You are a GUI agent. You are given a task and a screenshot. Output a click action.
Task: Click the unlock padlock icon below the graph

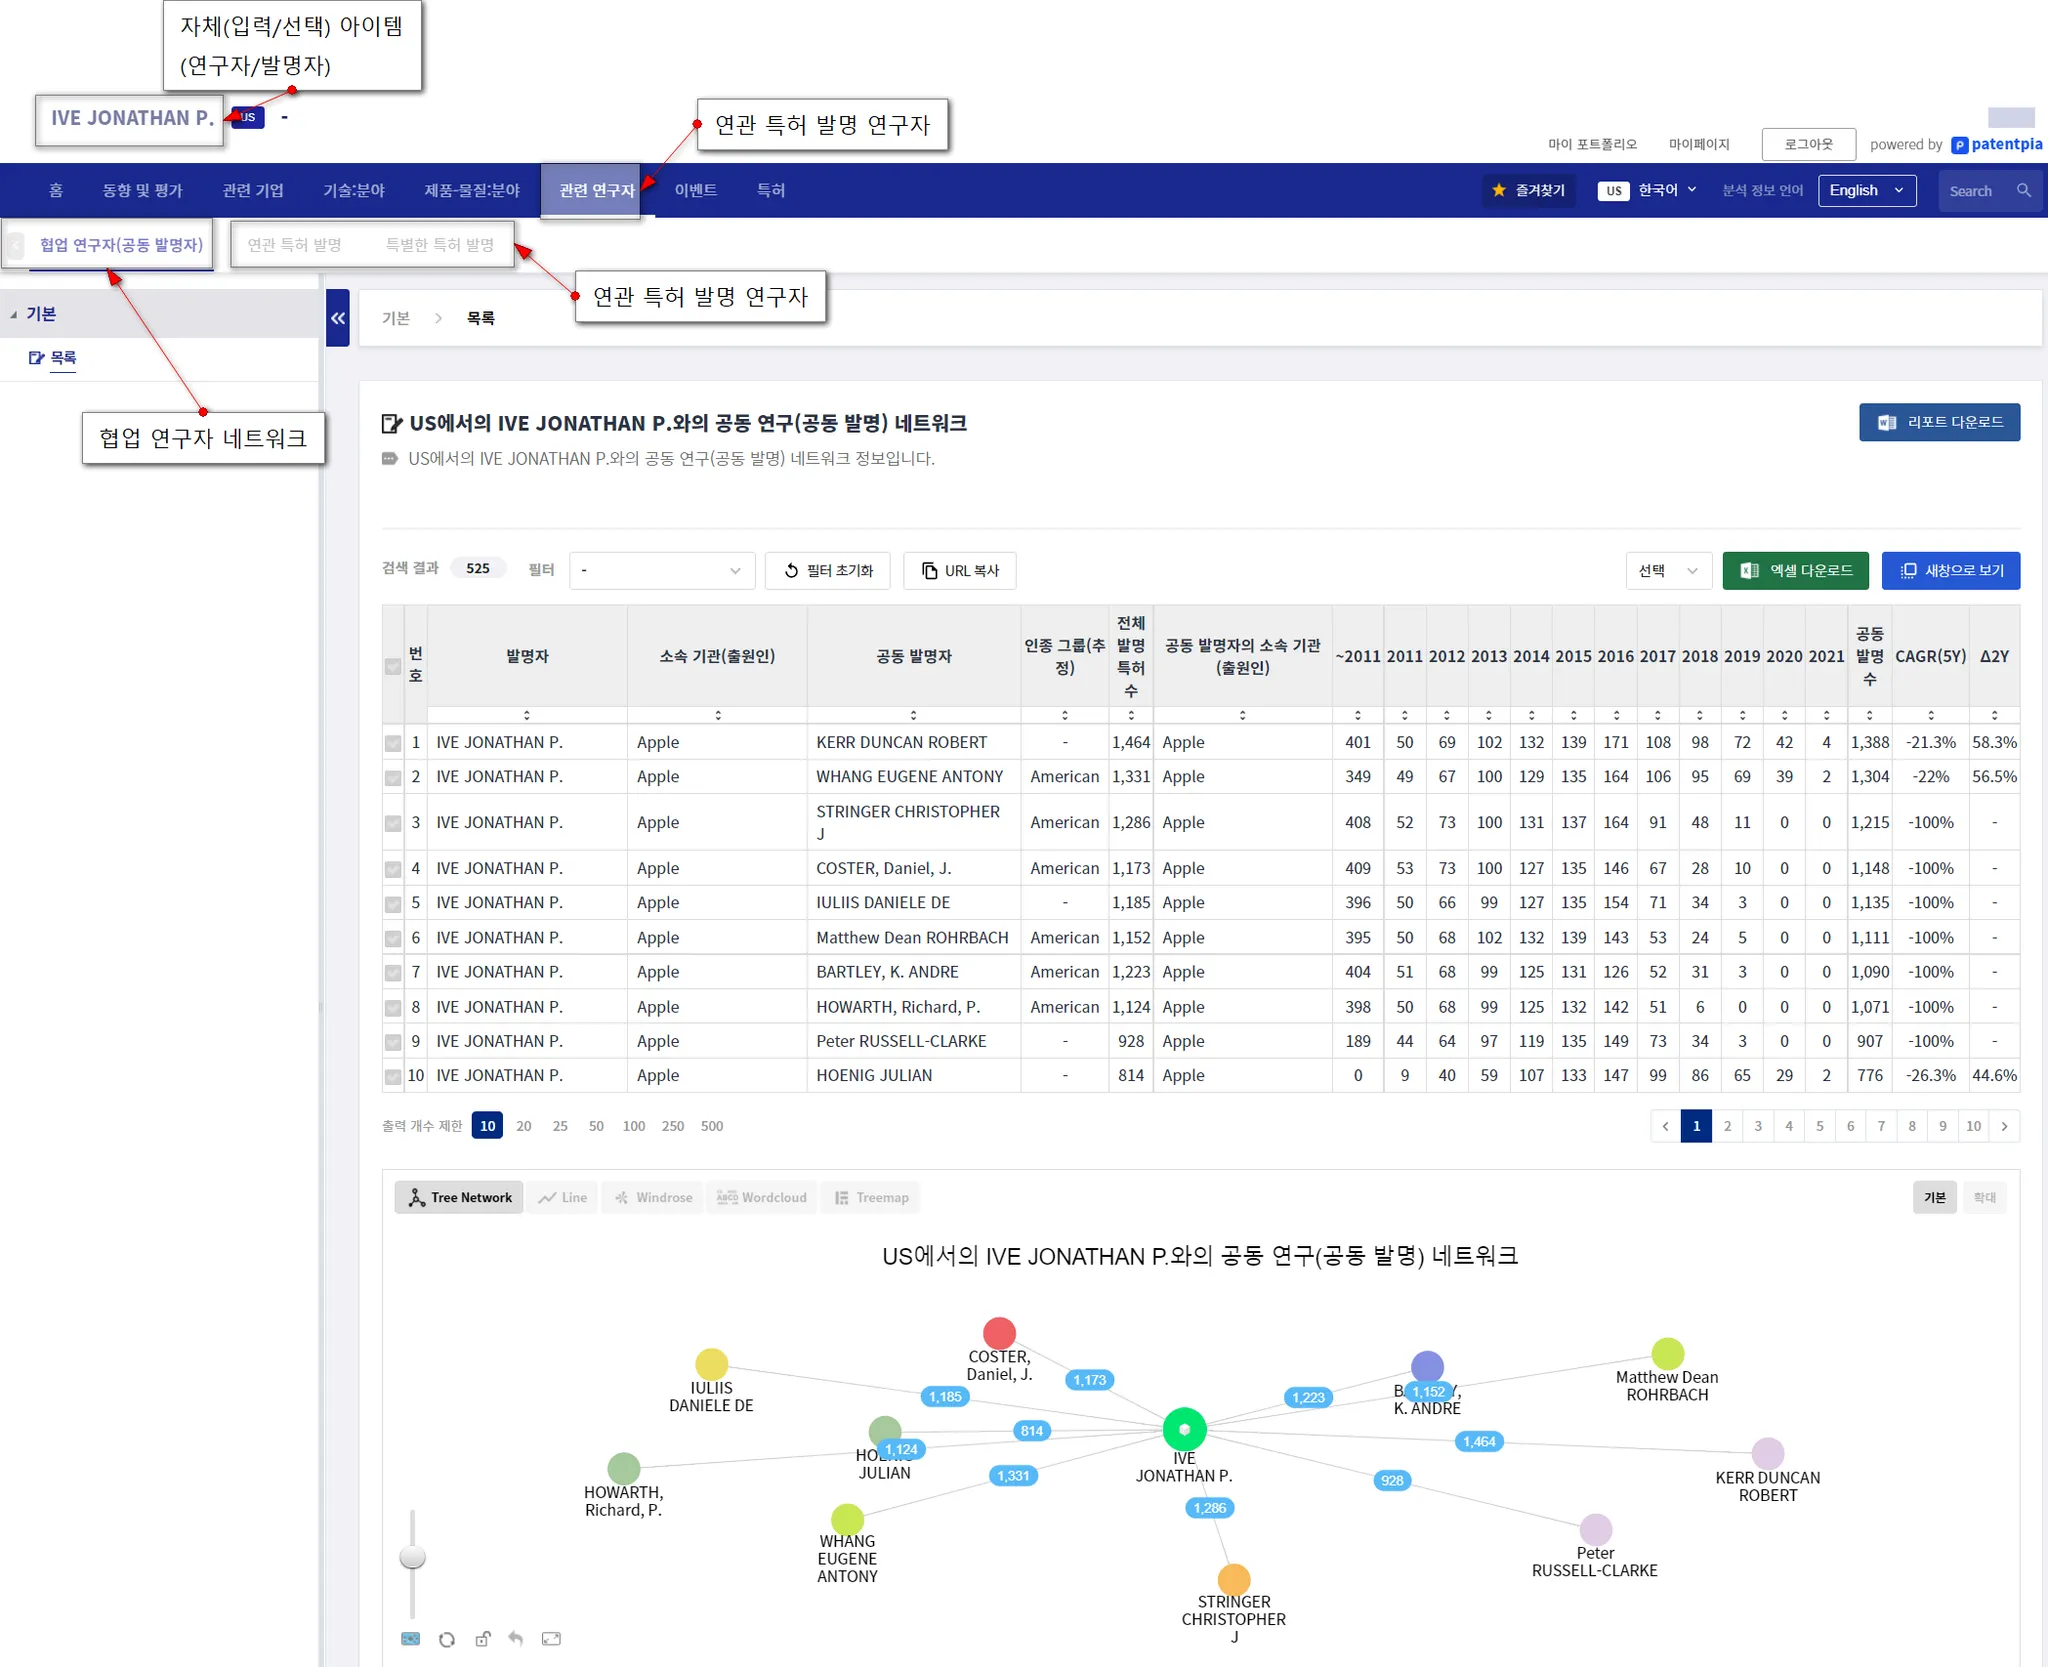[x=483, y=1639]
